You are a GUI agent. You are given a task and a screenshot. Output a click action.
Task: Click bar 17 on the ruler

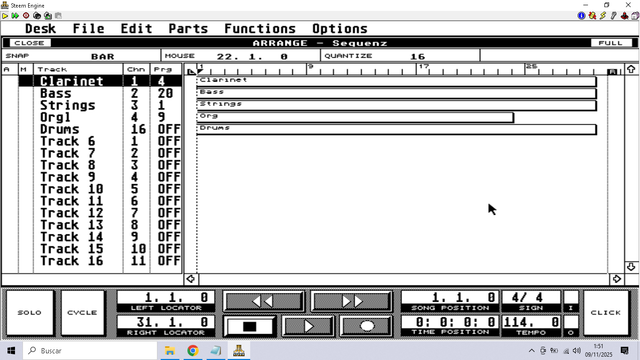424,67
